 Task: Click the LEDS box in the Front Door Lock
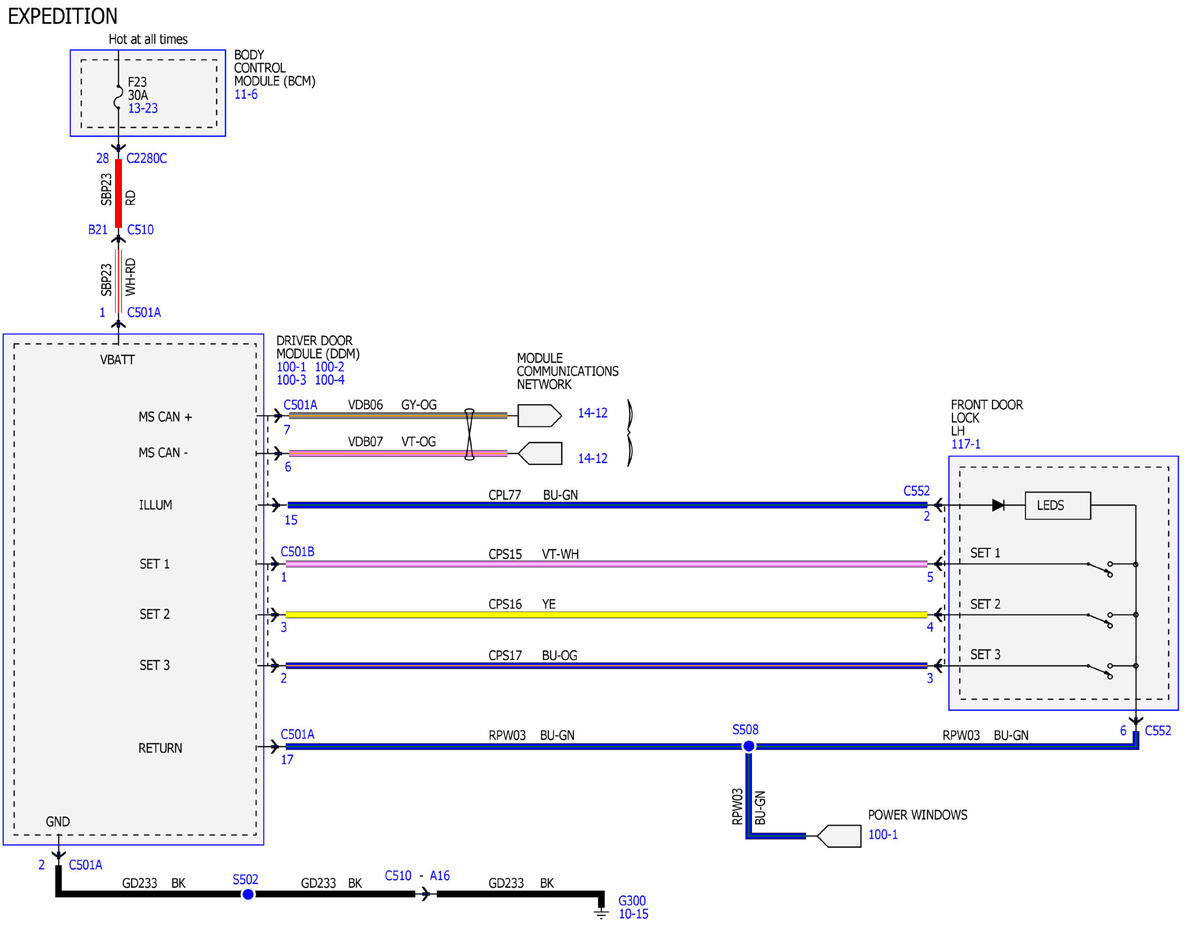1058,505
